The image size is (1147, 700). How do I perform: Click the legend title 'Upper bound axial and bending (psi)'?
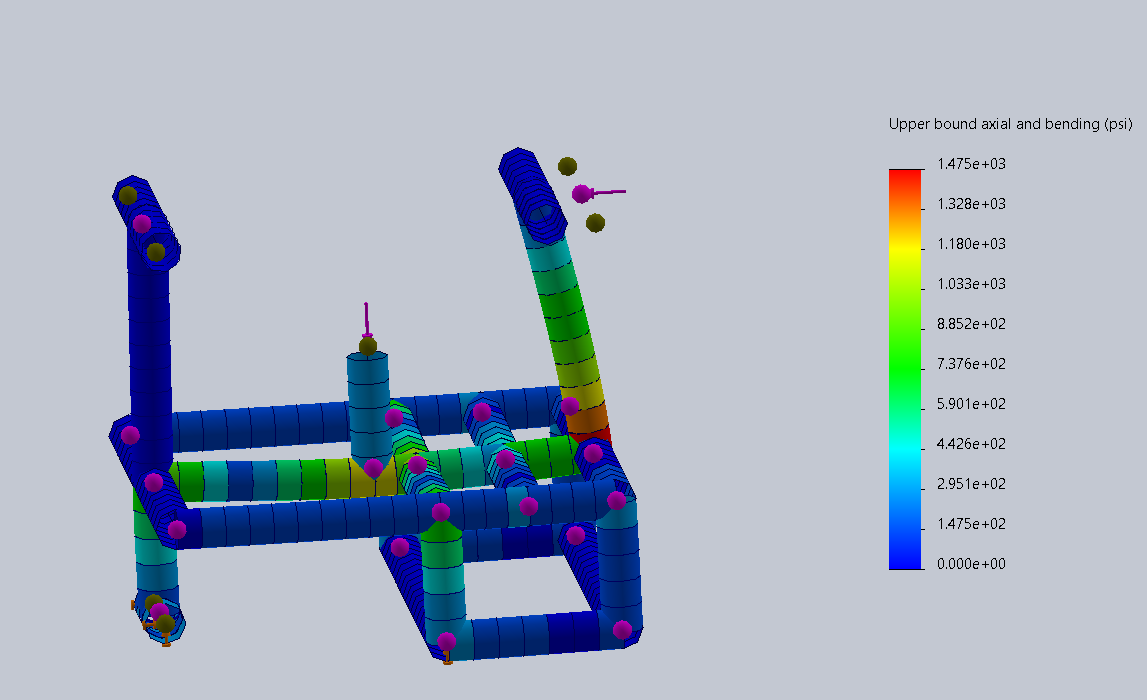pos(1010,124)
